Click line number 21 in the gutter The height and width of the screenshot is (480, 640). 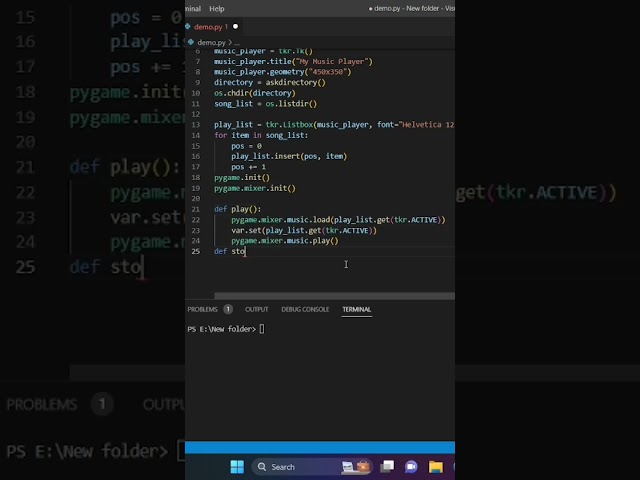pos(196,209)
